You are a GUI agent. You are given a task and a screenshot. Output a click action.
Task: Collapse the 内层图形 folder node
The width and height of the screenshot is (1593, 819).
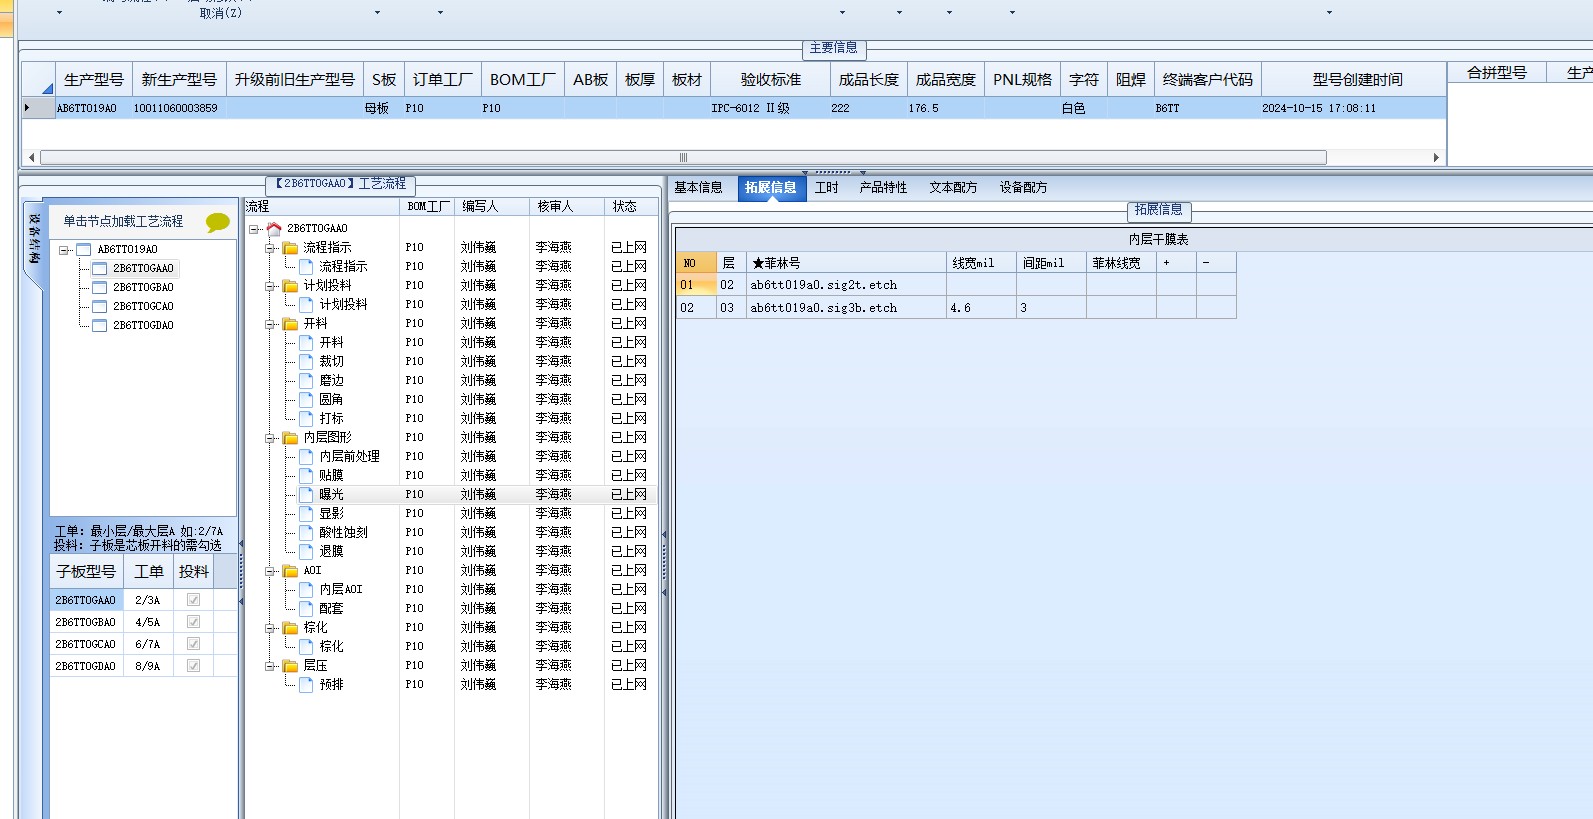pos(270,438)
